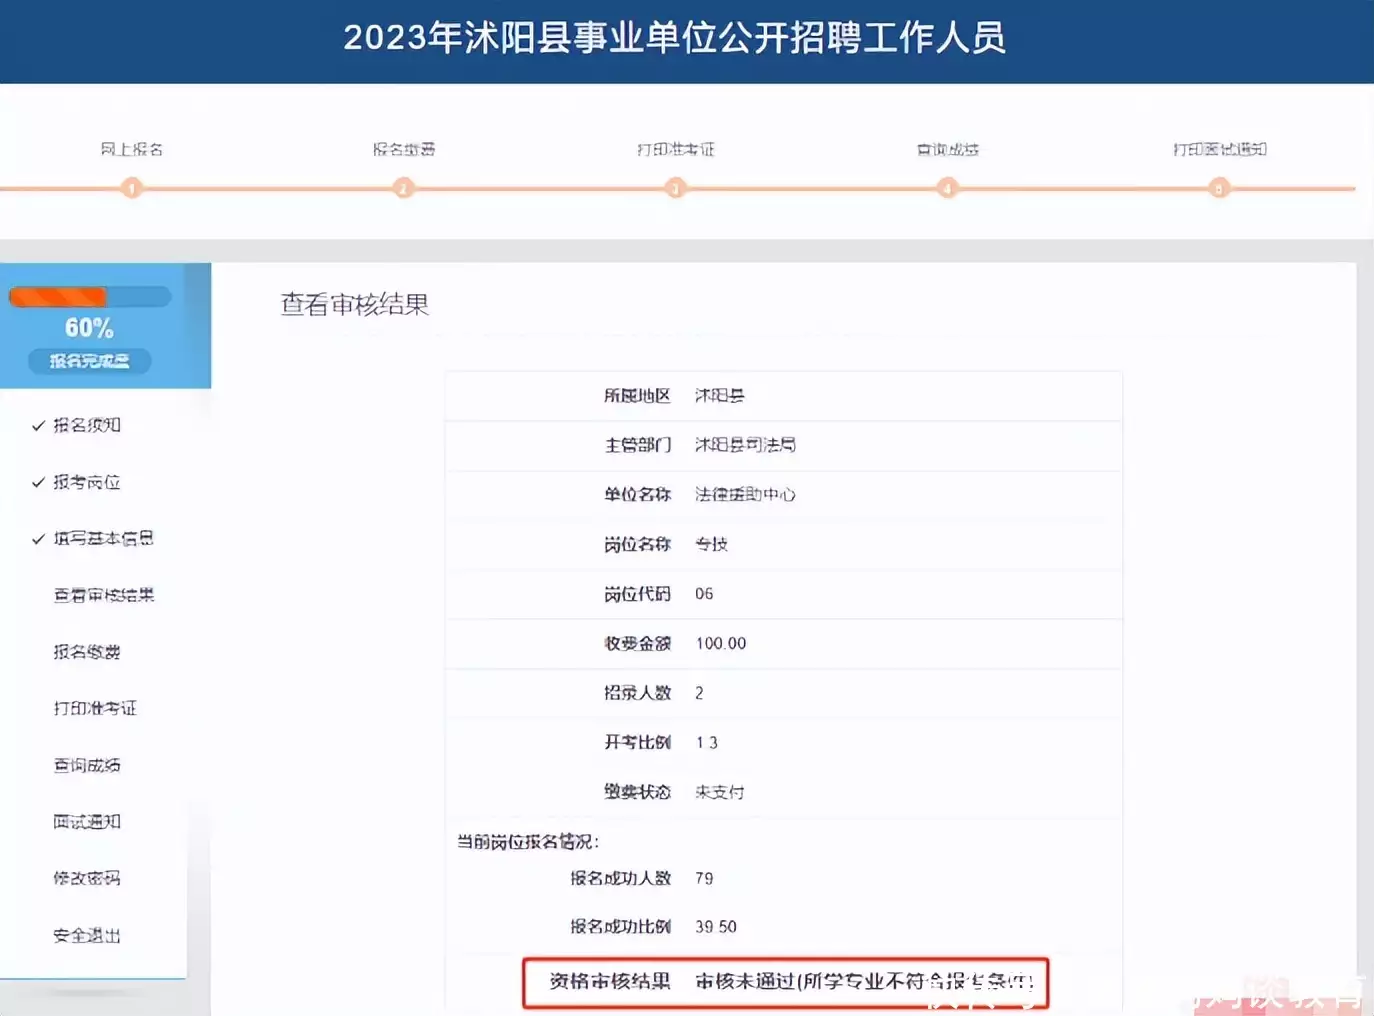Select the 打印准考证 step label in top stepper
Screen dimensions: 1374x1016
click(x=676, y=149)
